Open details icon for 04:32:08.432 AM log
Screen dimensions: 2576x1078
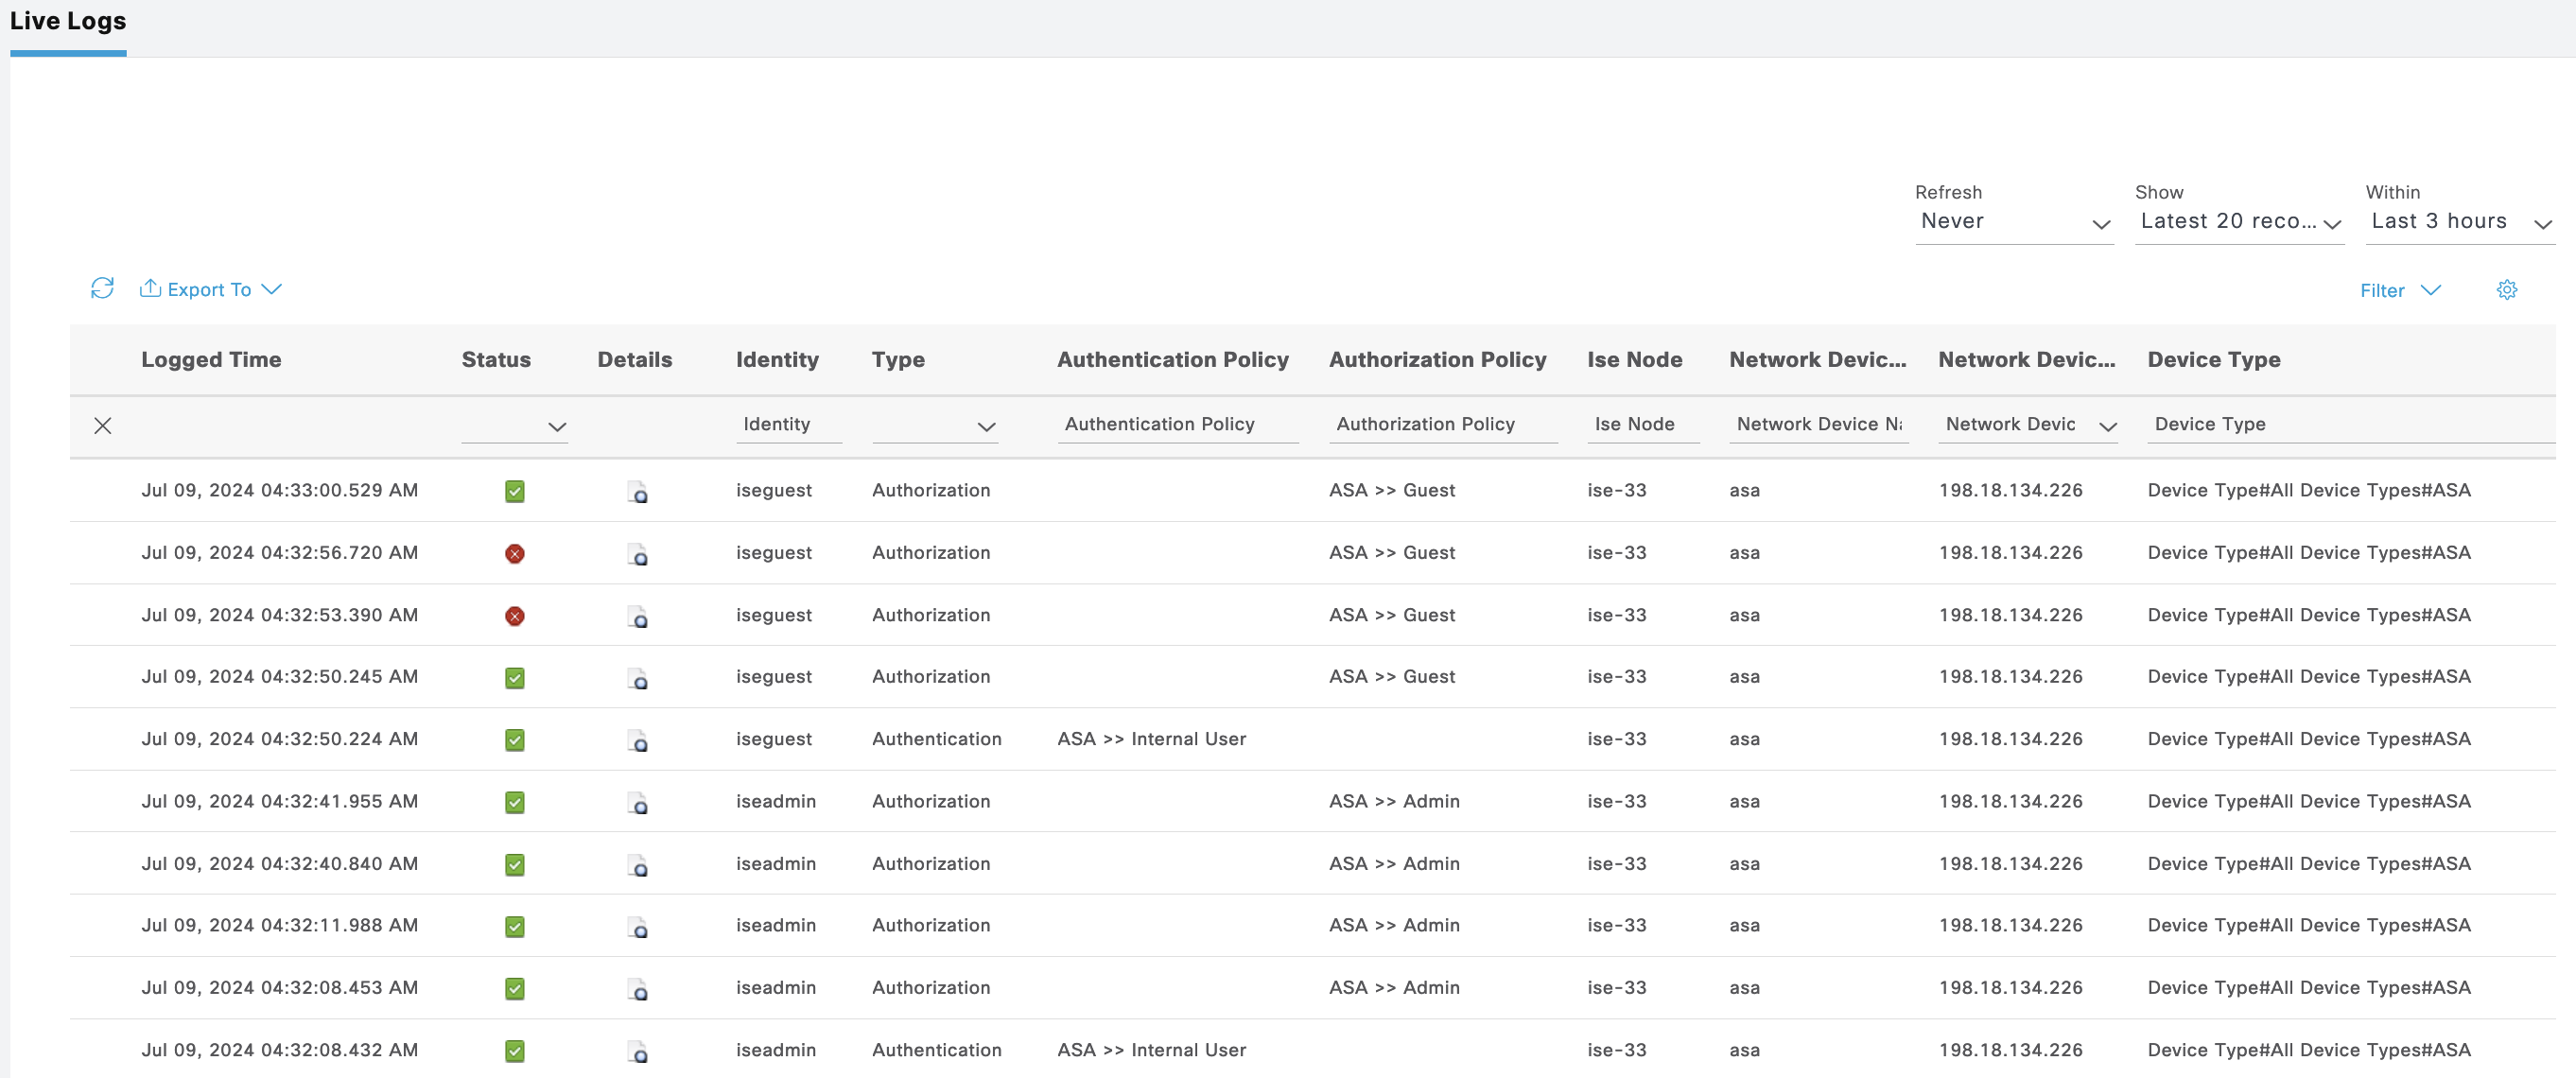[637, 1051]
